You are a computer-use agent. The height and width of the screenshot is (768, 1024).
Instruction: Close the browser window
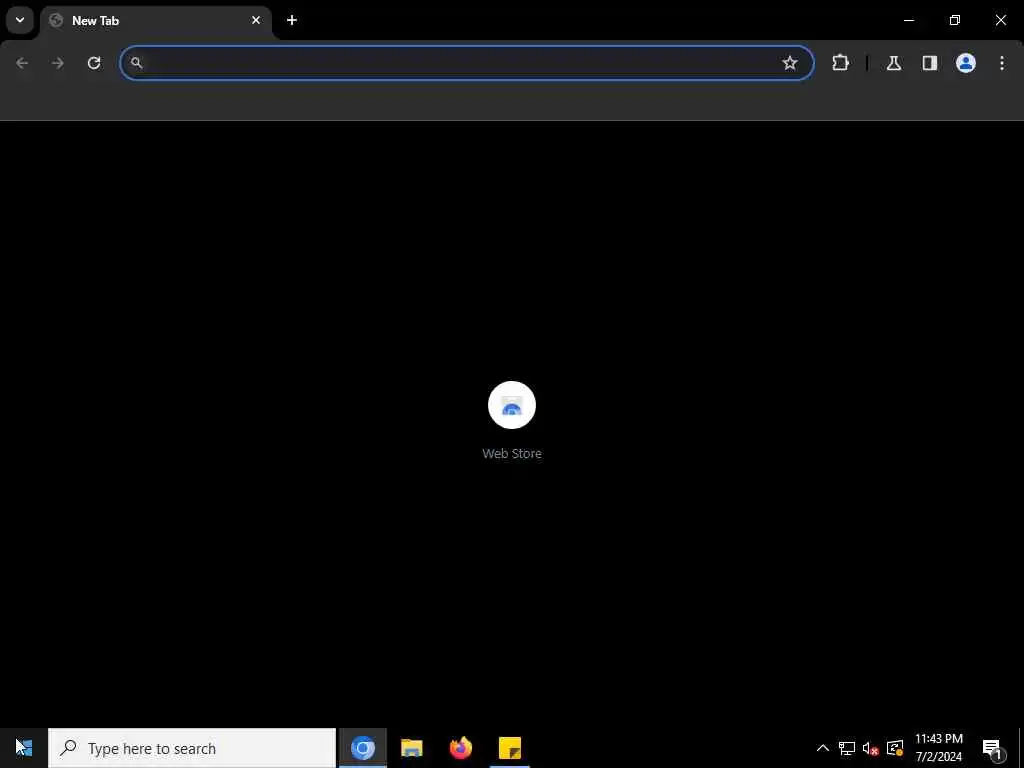1000,20
